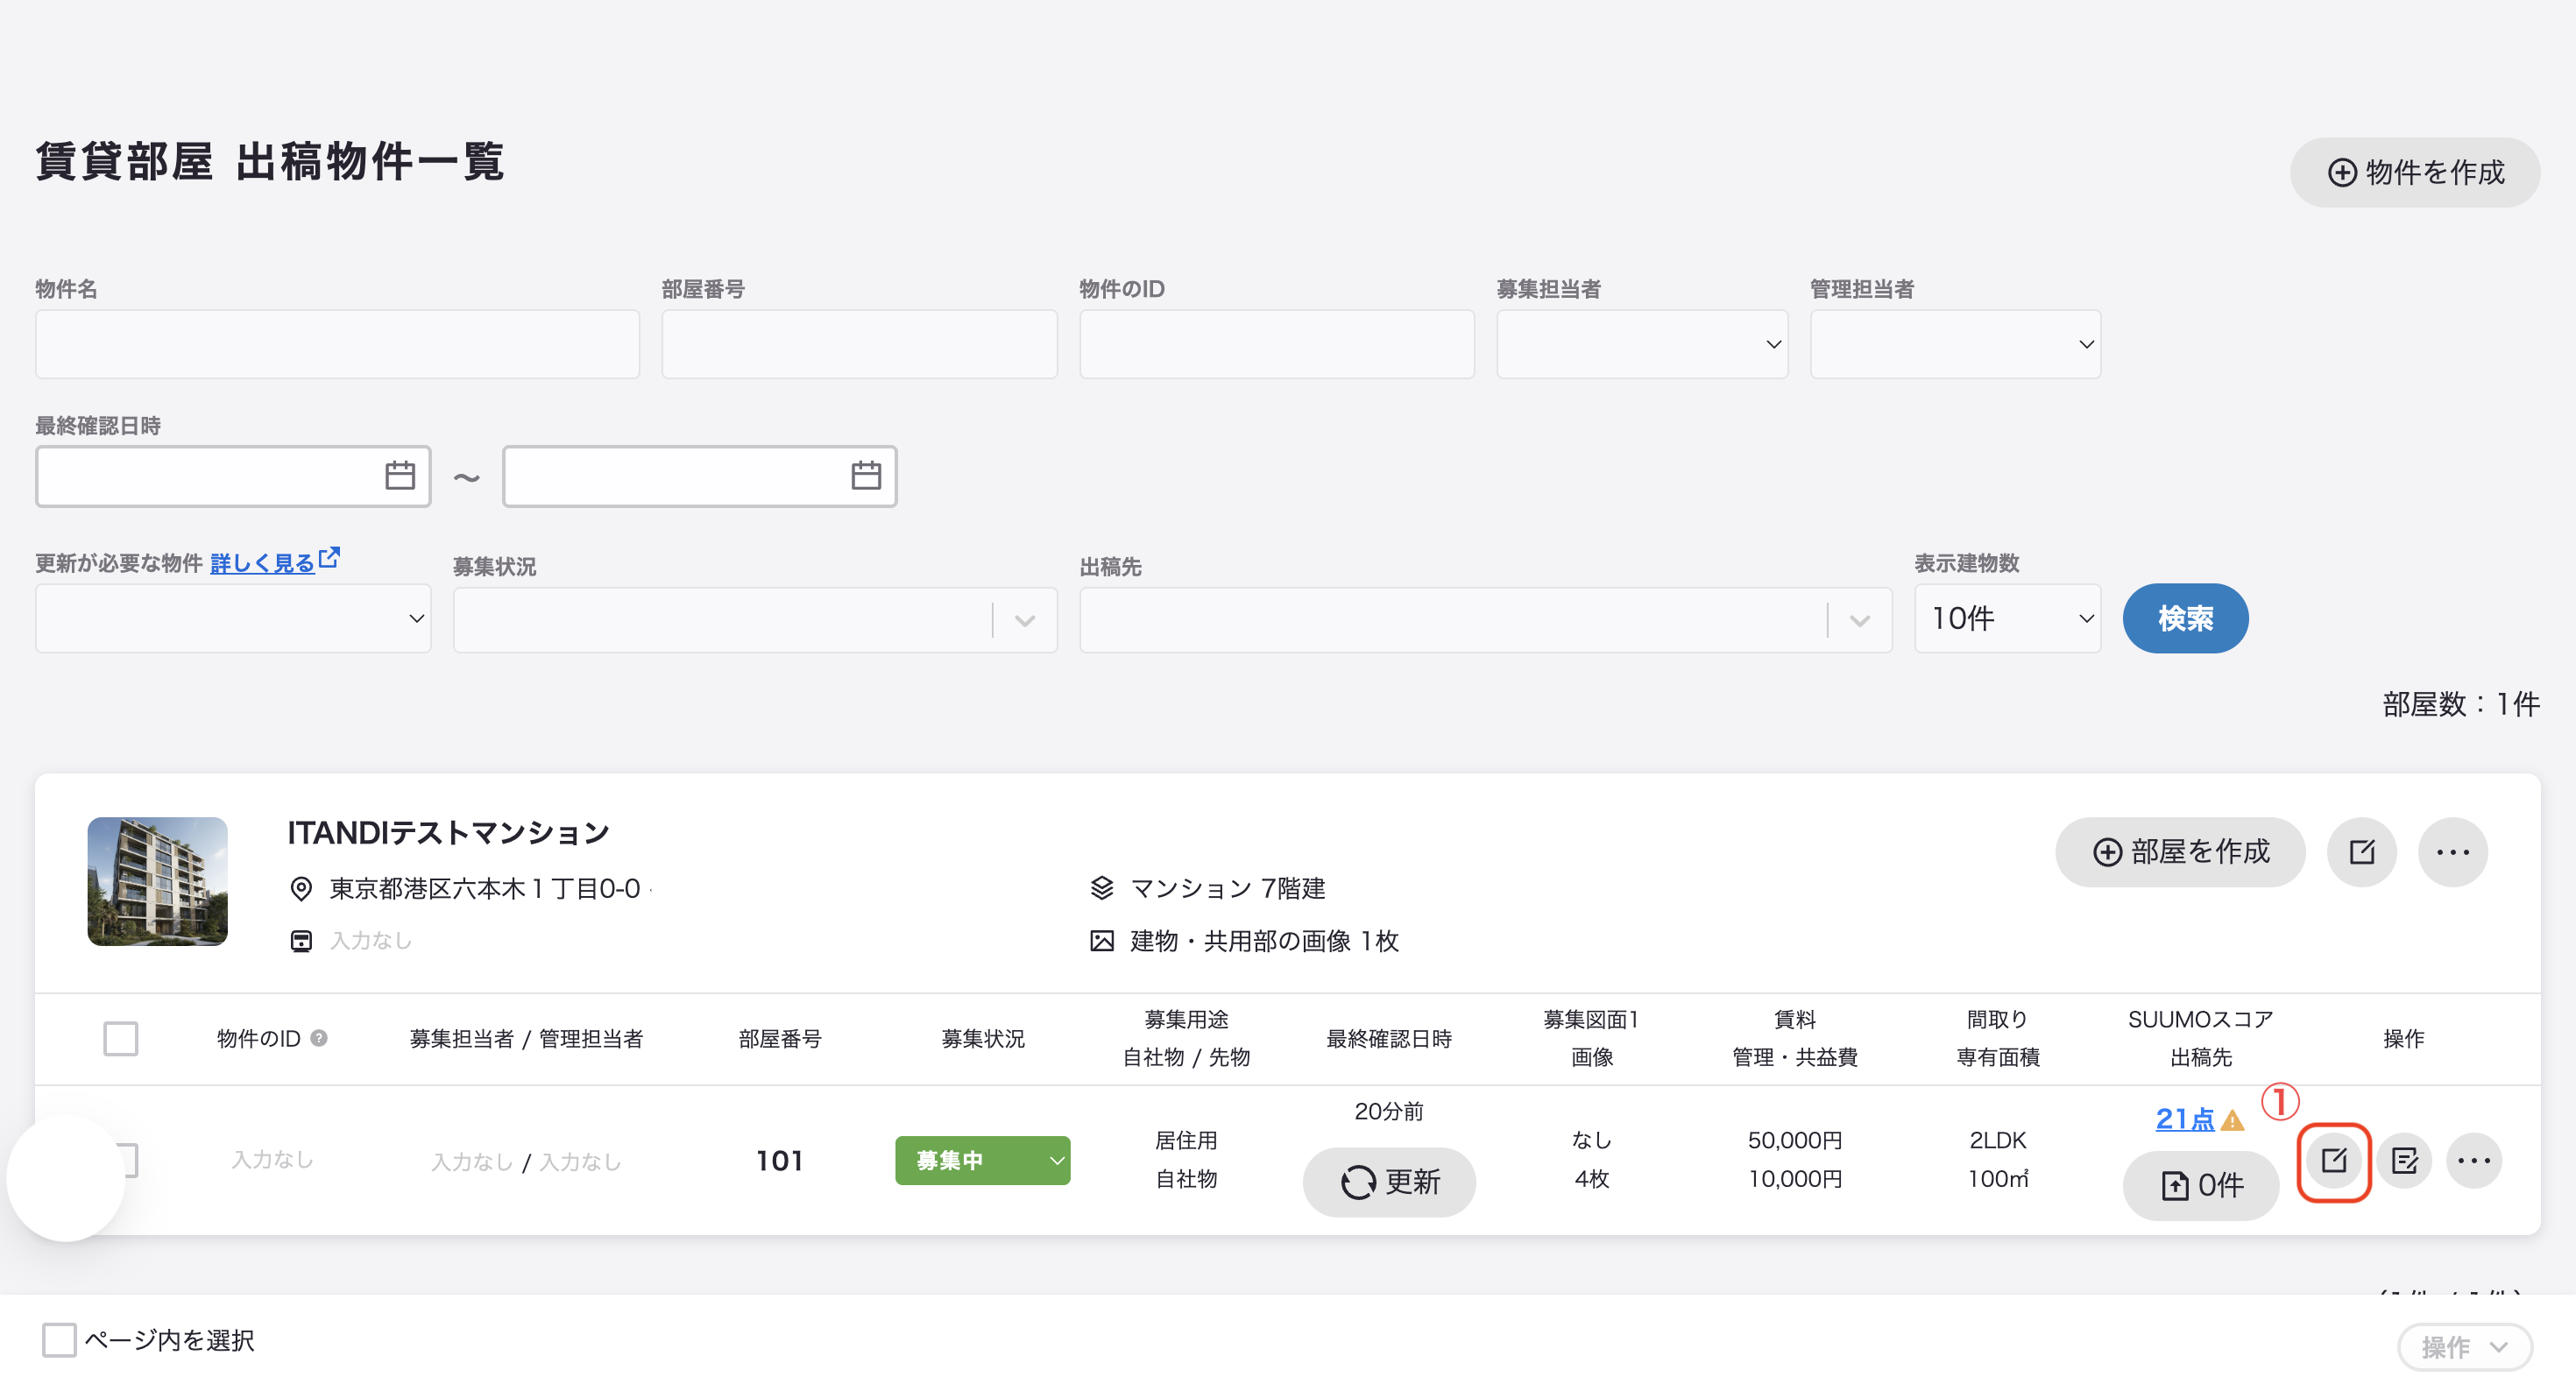Click the blue 検索 button
Viewport: 2576px width, 1398px height.
tap(2185, 619)
